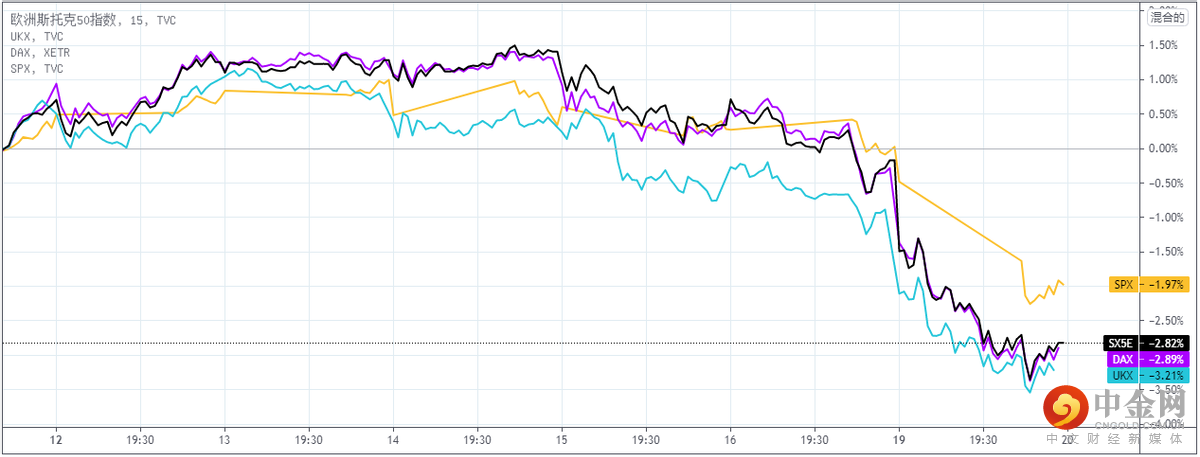Click date 12 on the time axis
Screen dimensions: 1200x457
click(56, 439)
